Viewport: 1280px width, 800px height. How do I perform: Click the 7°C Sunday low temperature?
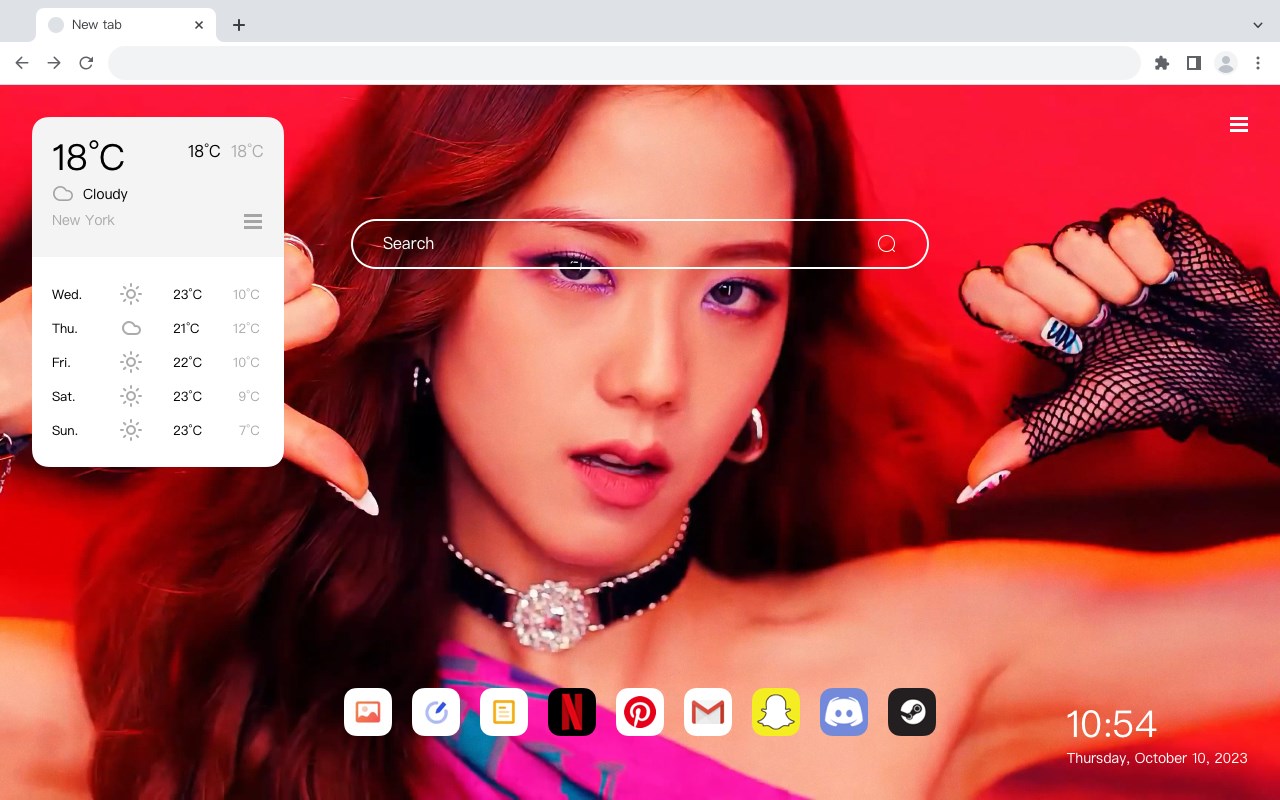[x=249, y=430]
